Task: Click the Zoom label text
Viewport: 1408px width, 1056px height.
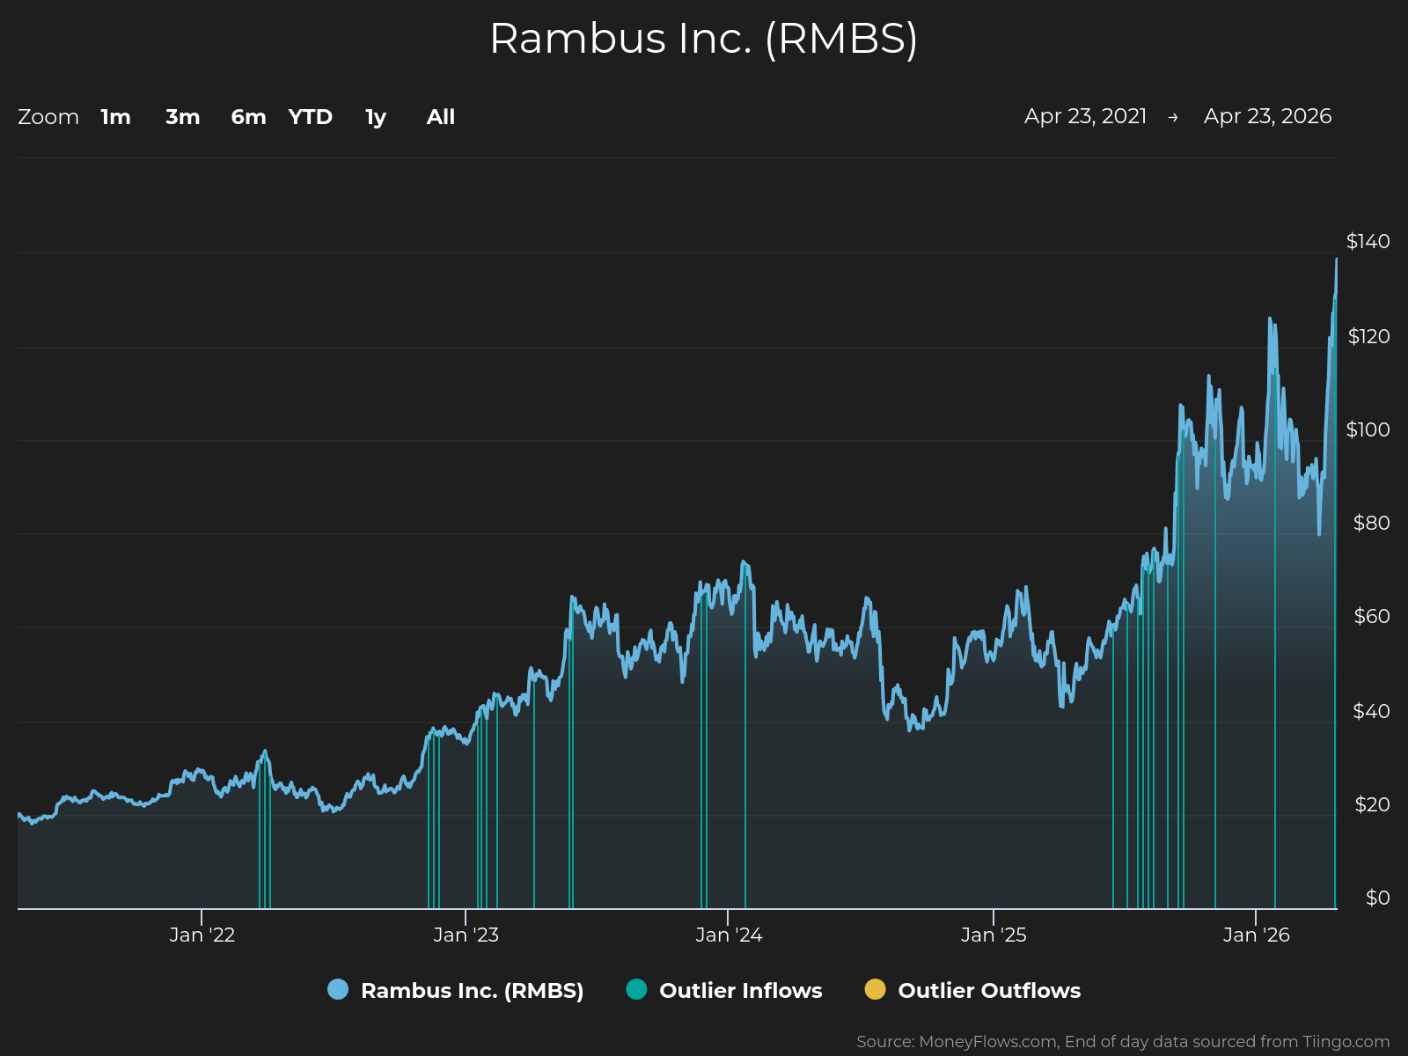Action: tap(48, 117)
